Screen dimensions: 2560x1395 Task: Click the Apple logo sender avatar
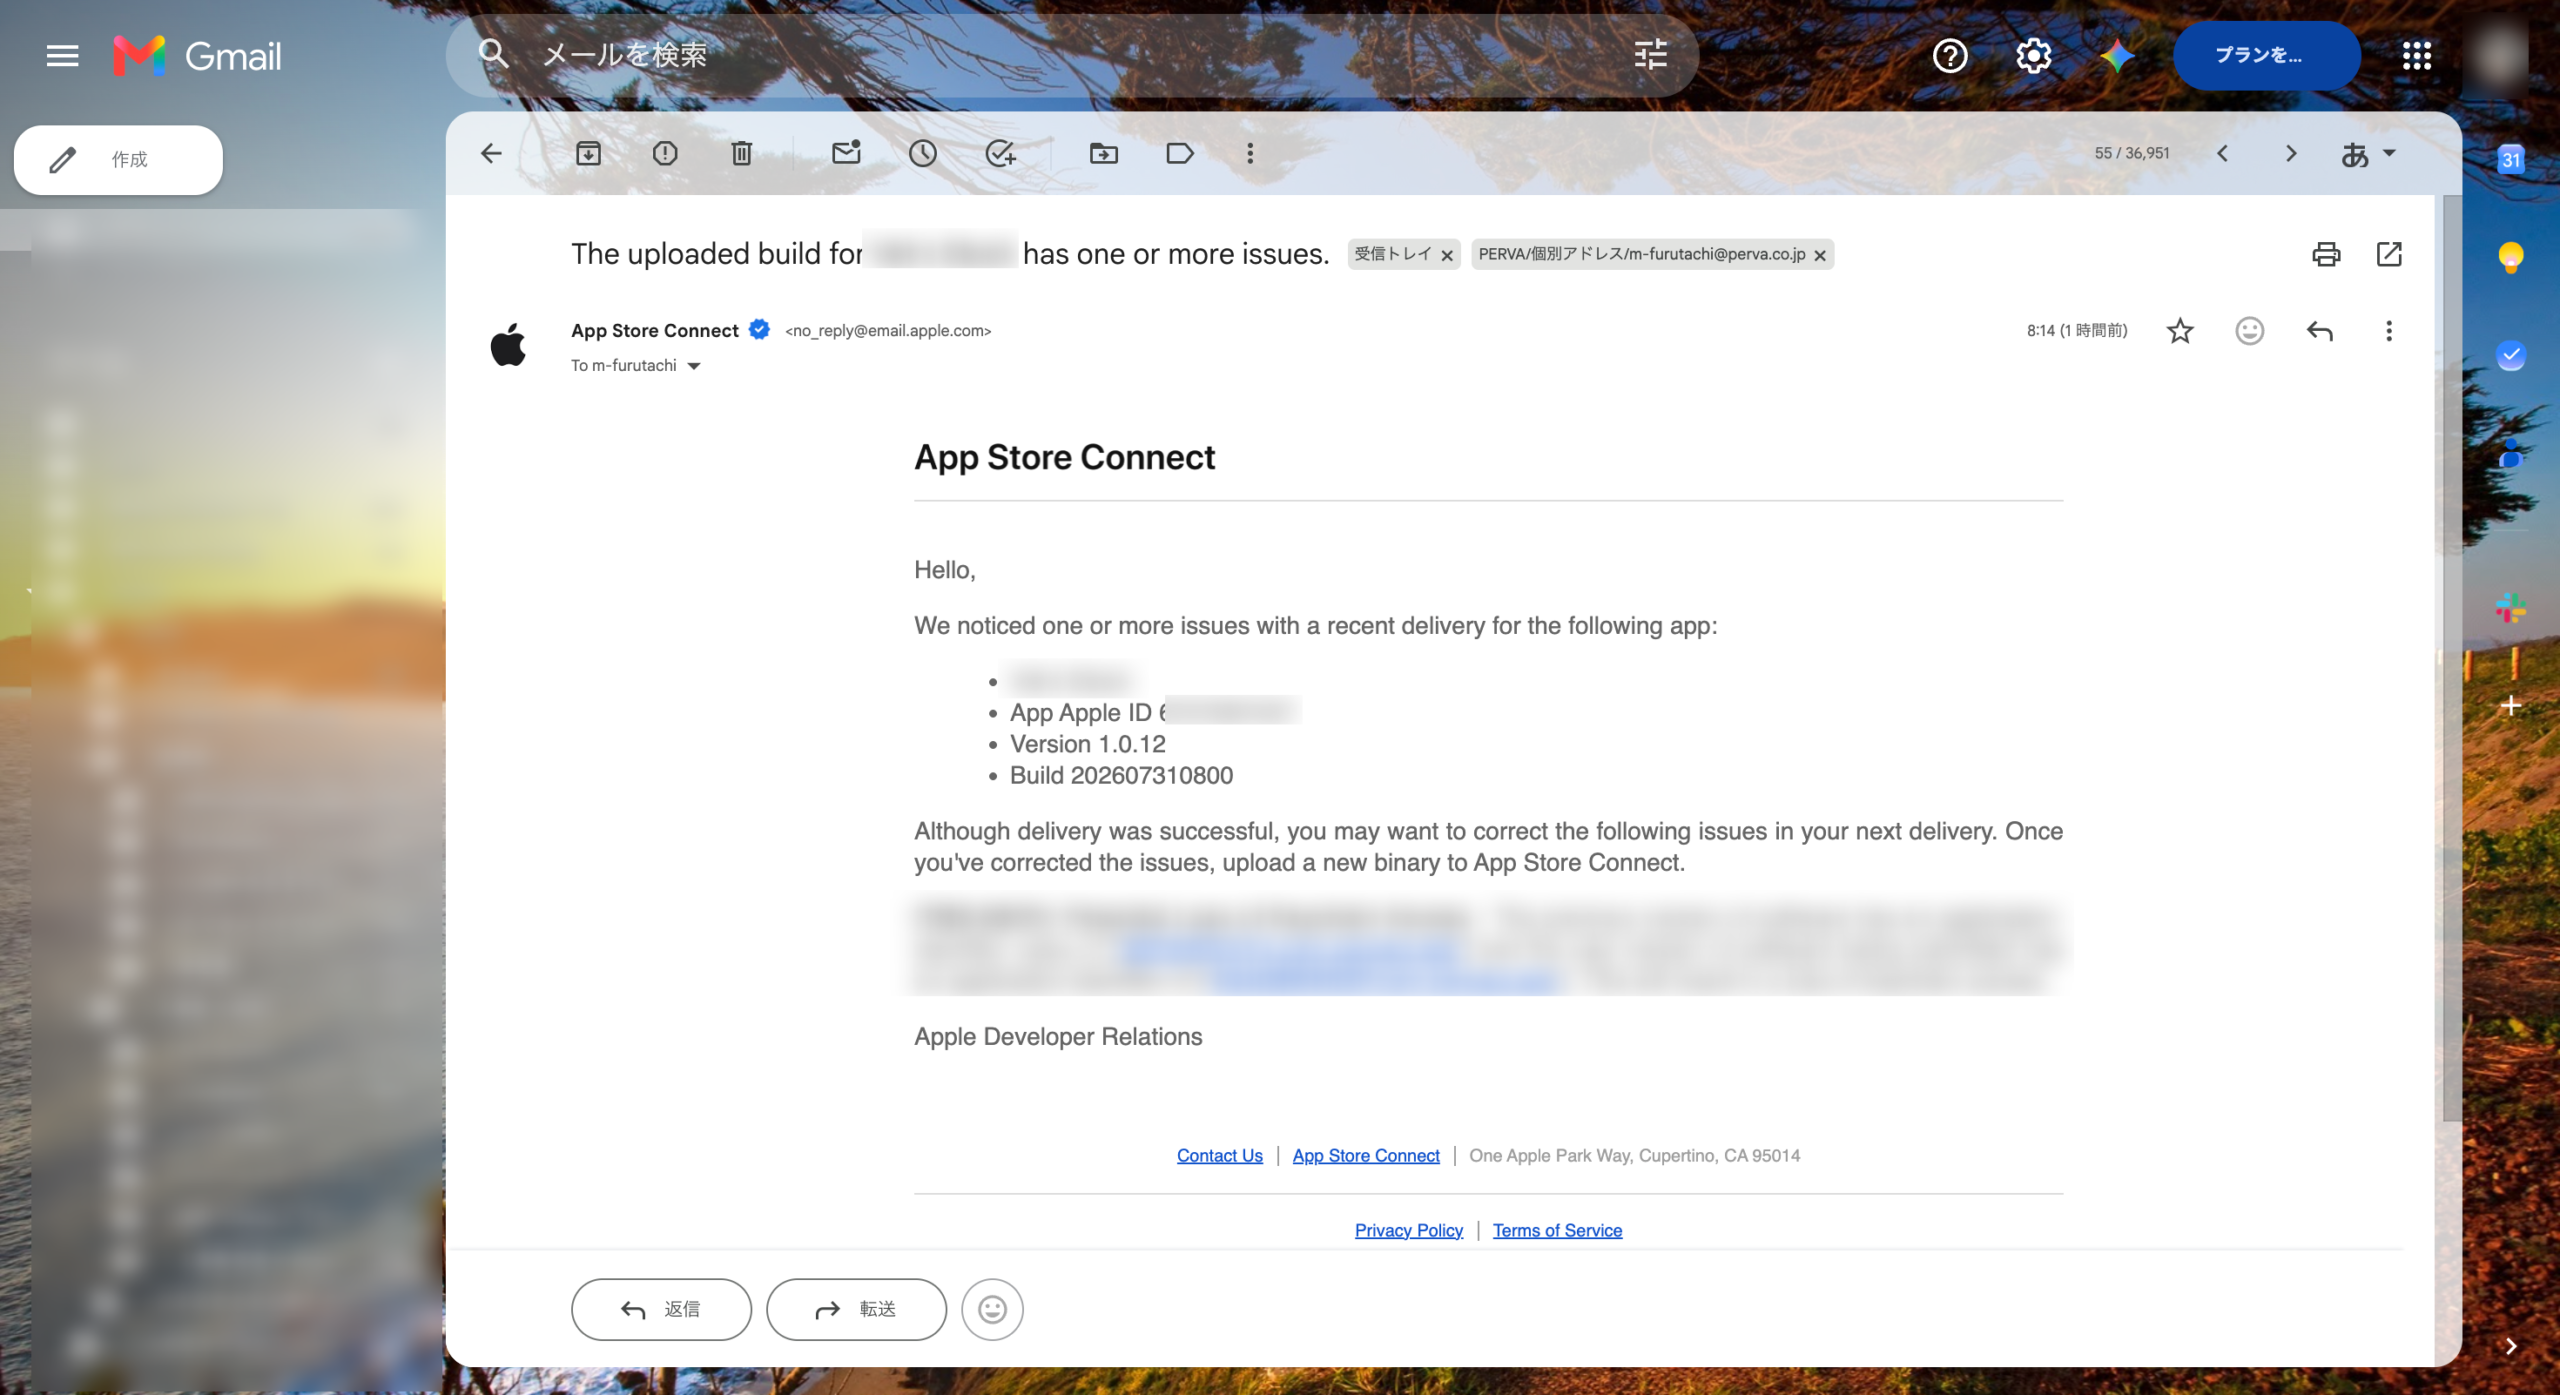point(508,345)
